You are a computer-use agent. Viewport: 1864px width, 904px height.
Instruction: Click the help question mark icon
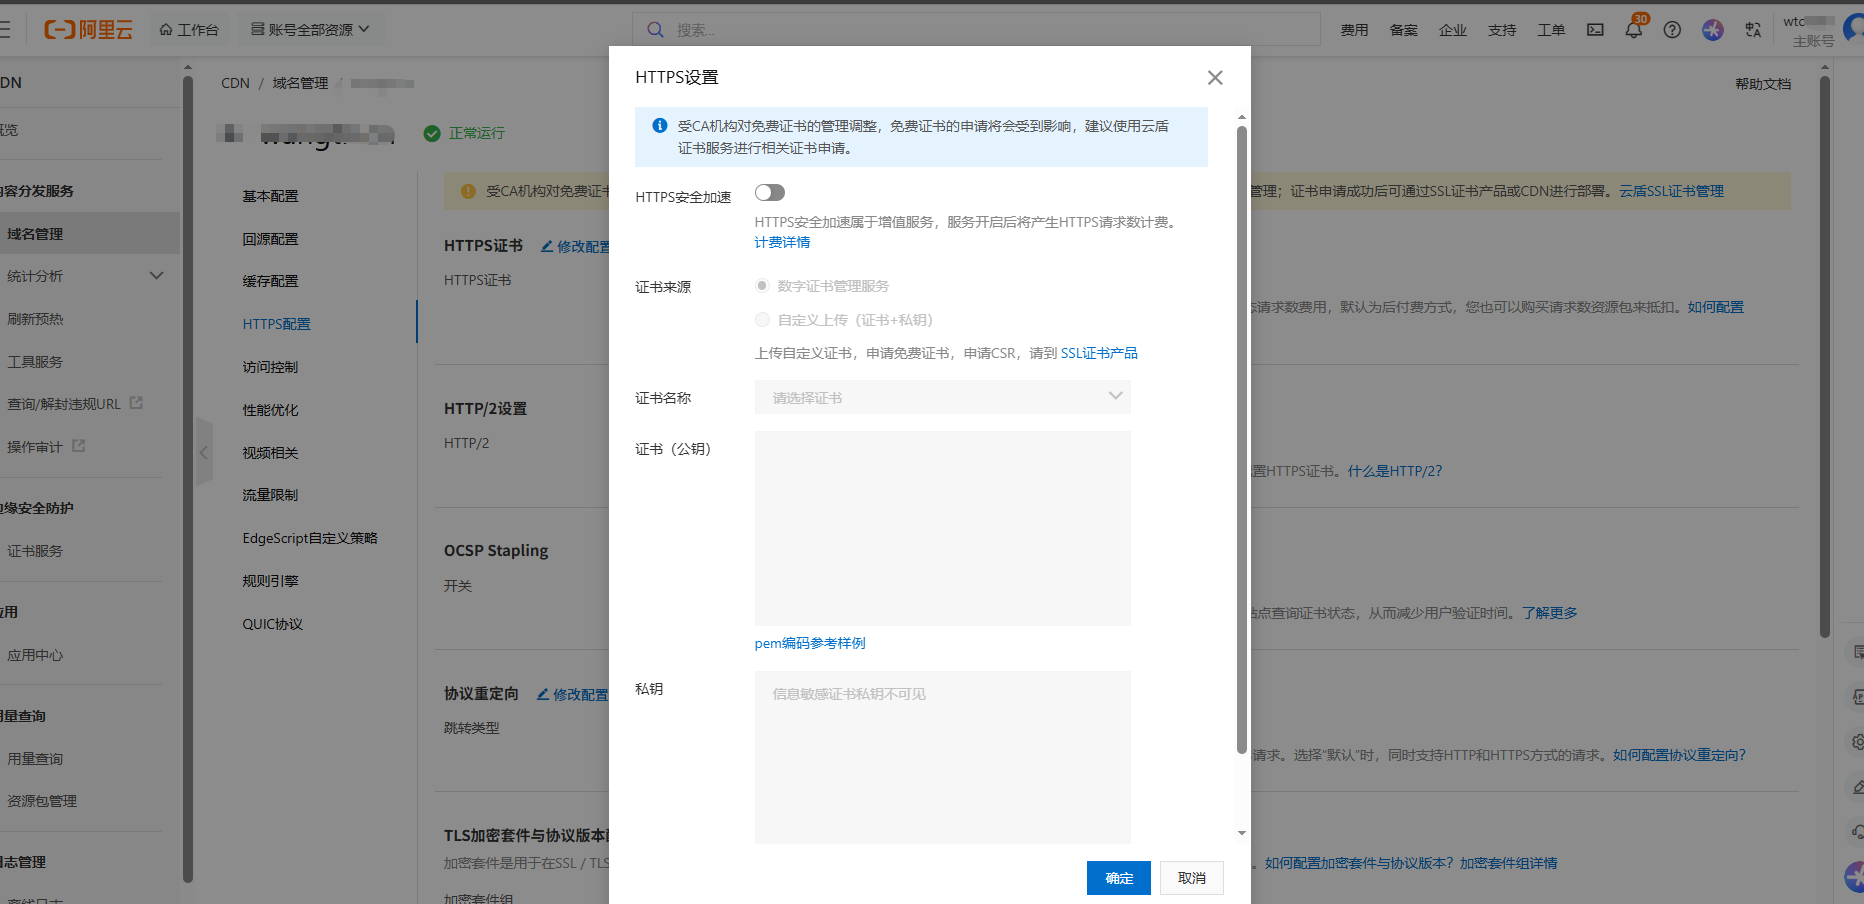pyautogui.click(x=1672, y=30)
